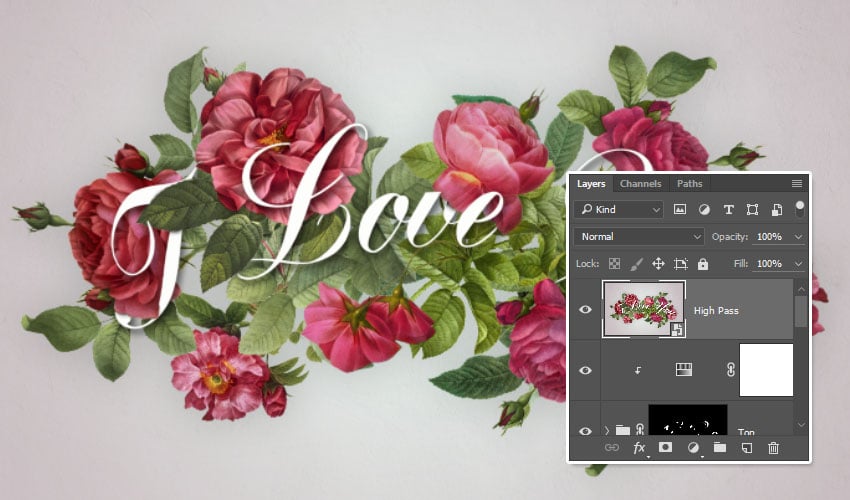The width and height of the screenshot is (850, 500).
Task: Add a layer mask button
Action: [665, 447]
